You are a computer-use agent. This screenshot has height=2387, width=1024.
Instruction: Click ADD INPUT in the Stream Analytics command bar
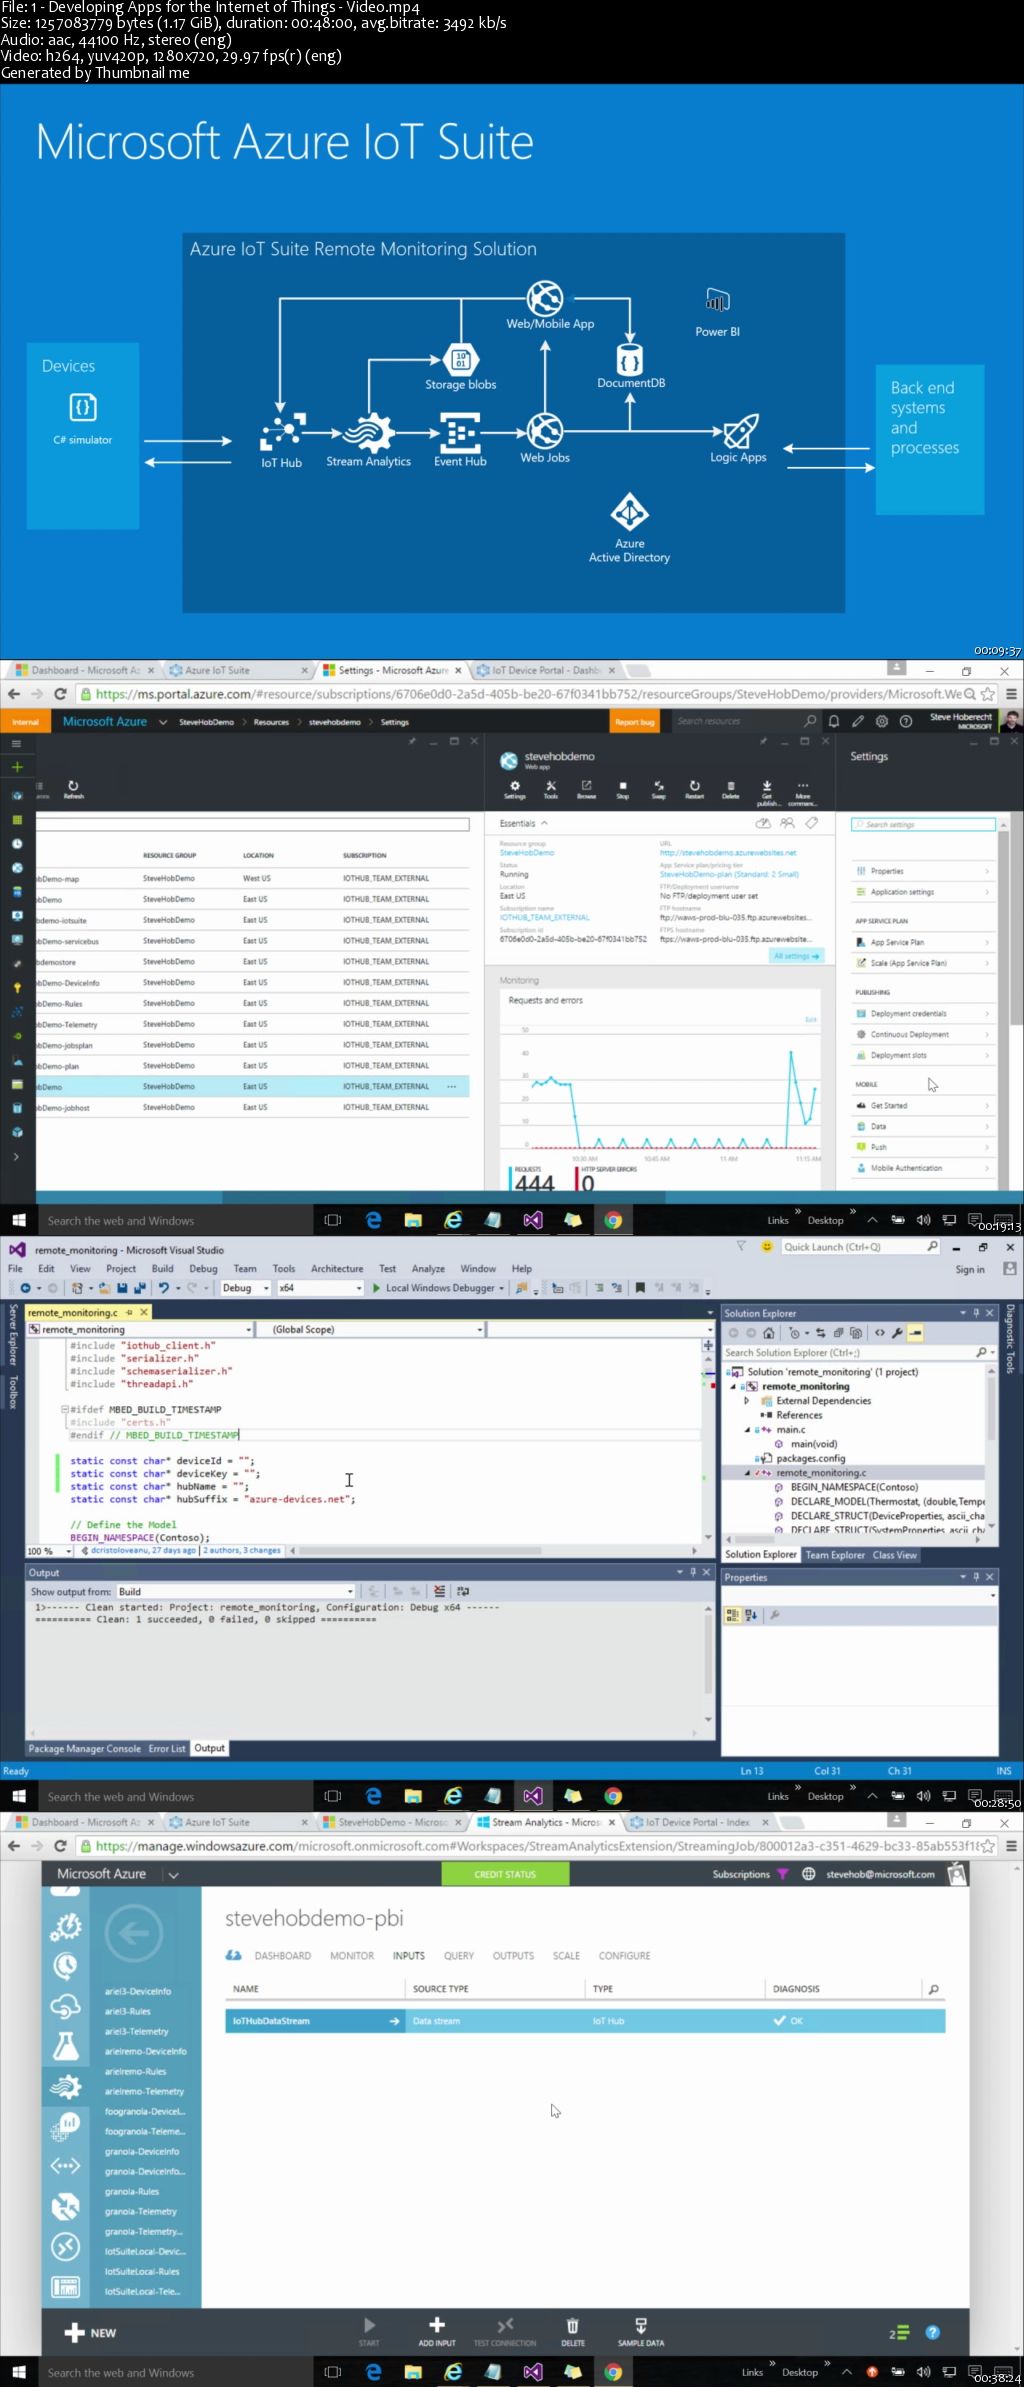pos(437,2332)
